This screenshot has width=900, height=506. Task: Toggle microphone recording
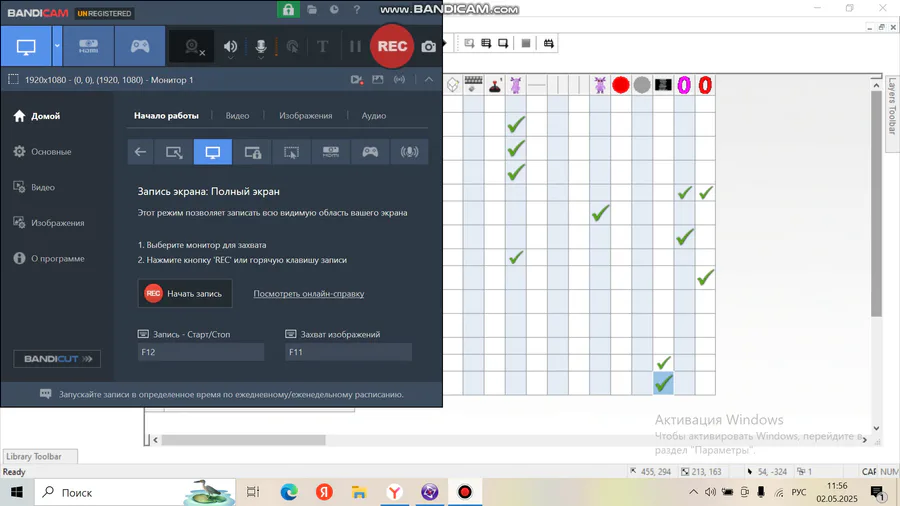(261, 47)
